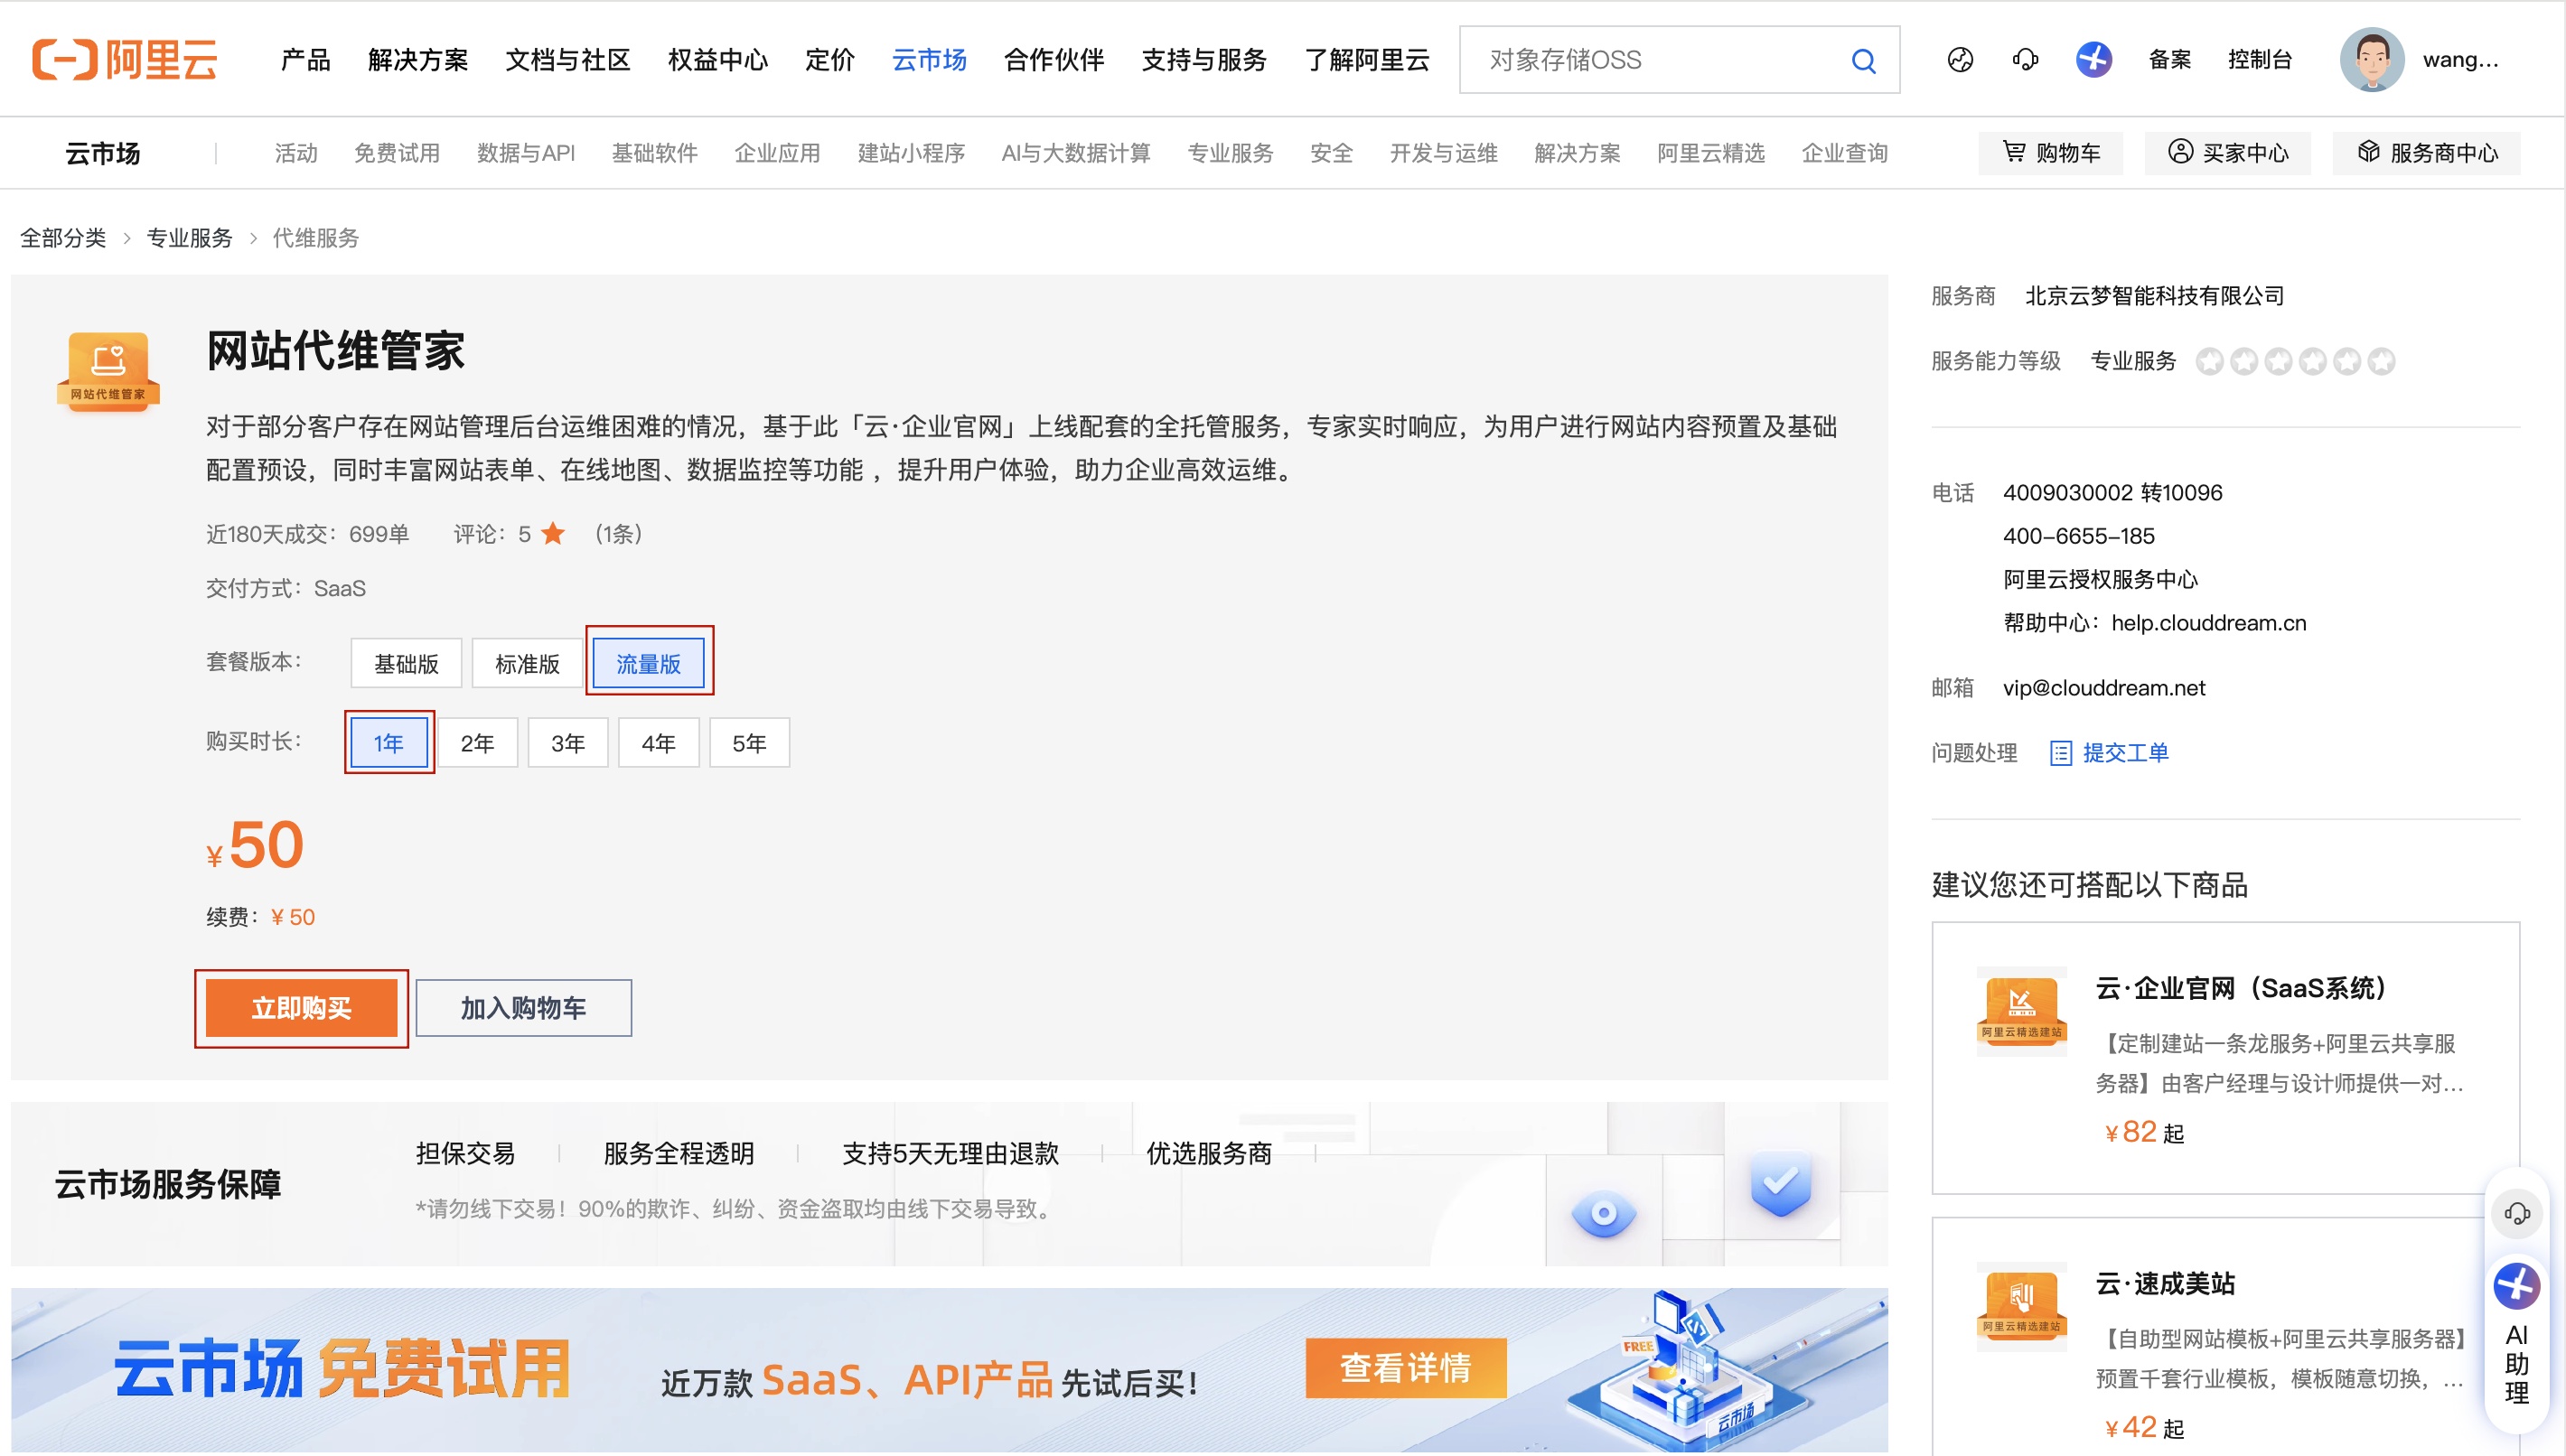Choose 4年 purchase duration
The image size is (2566, 1456).
coord(658,742)
